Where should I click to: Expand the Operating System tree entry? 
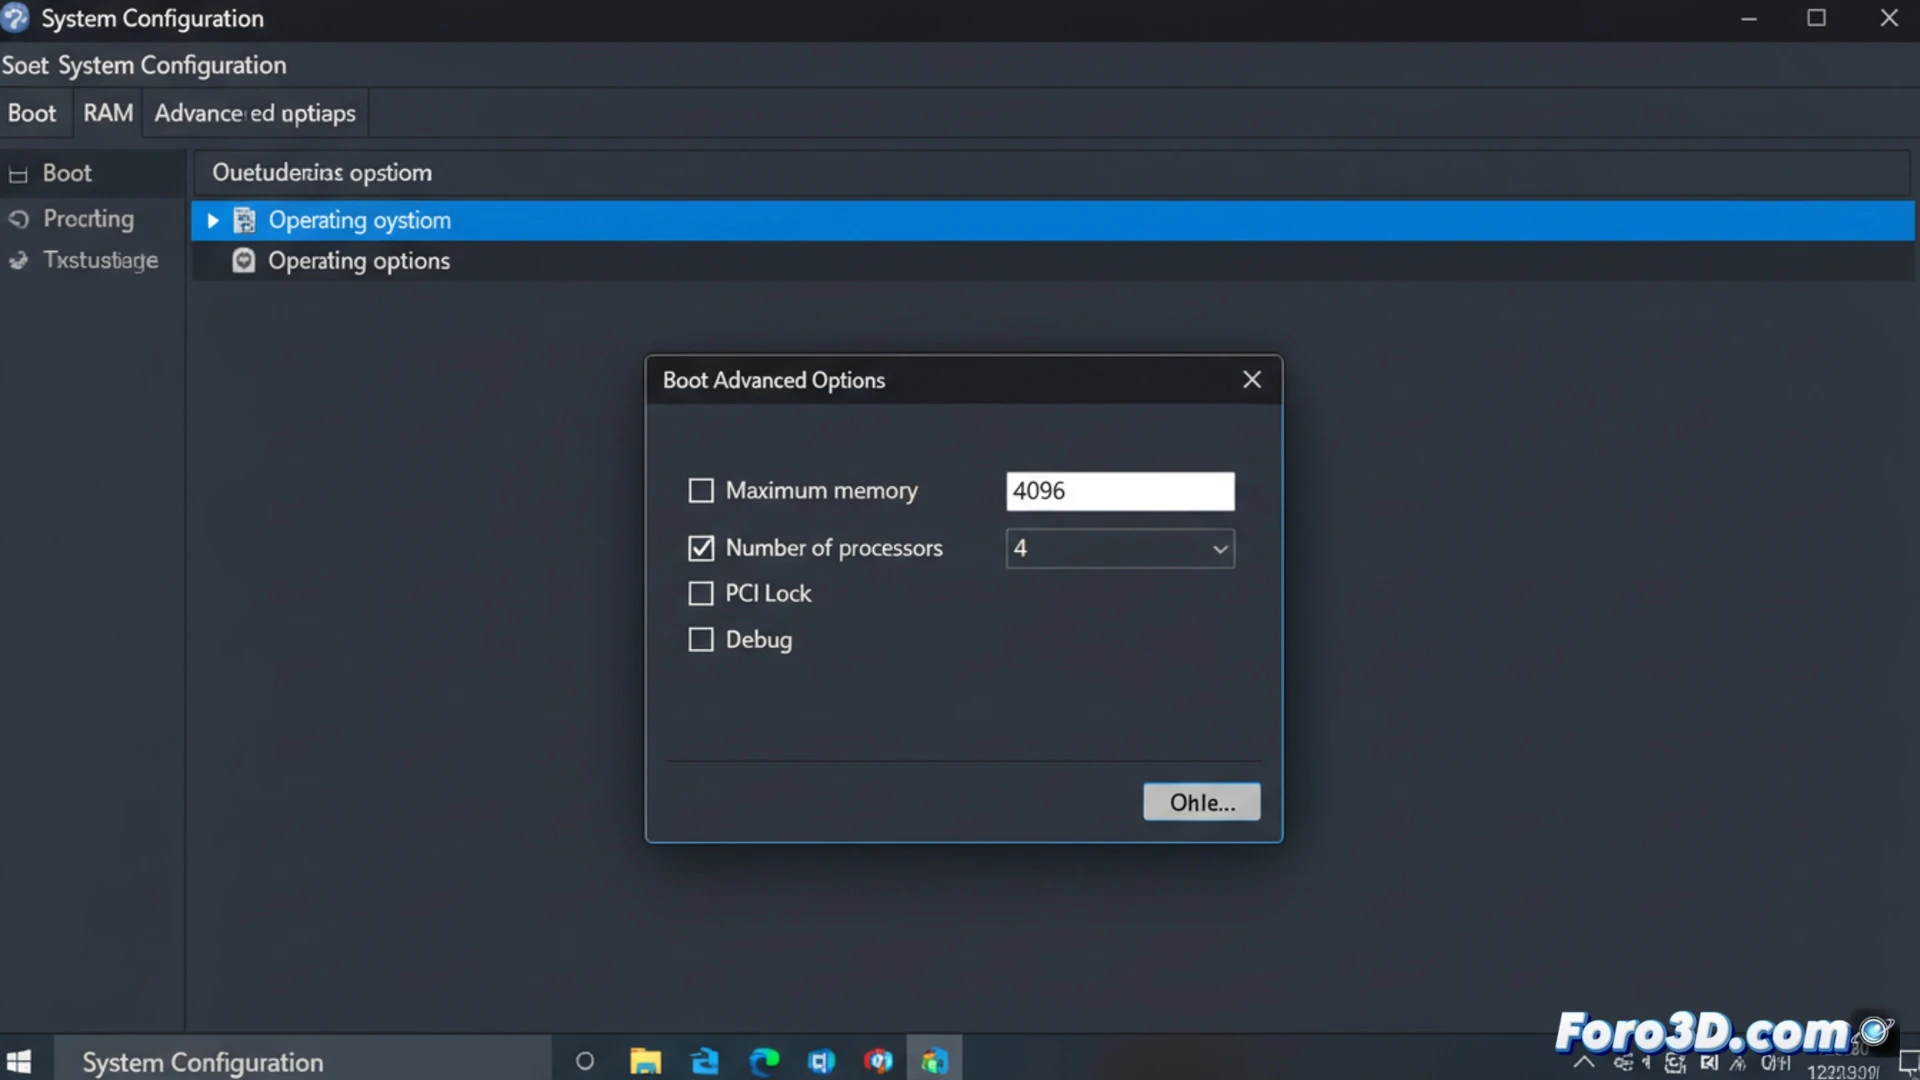[211, 220]
